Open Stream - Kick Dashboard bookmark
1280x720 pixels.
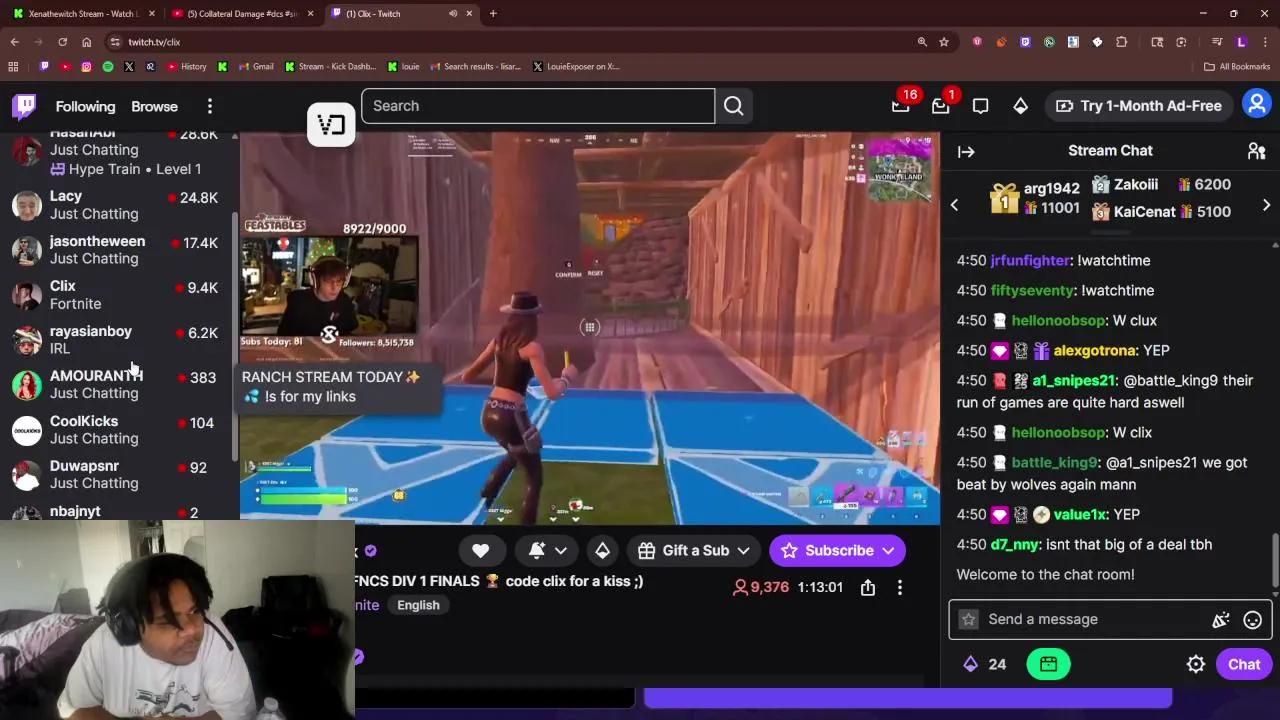330,67
